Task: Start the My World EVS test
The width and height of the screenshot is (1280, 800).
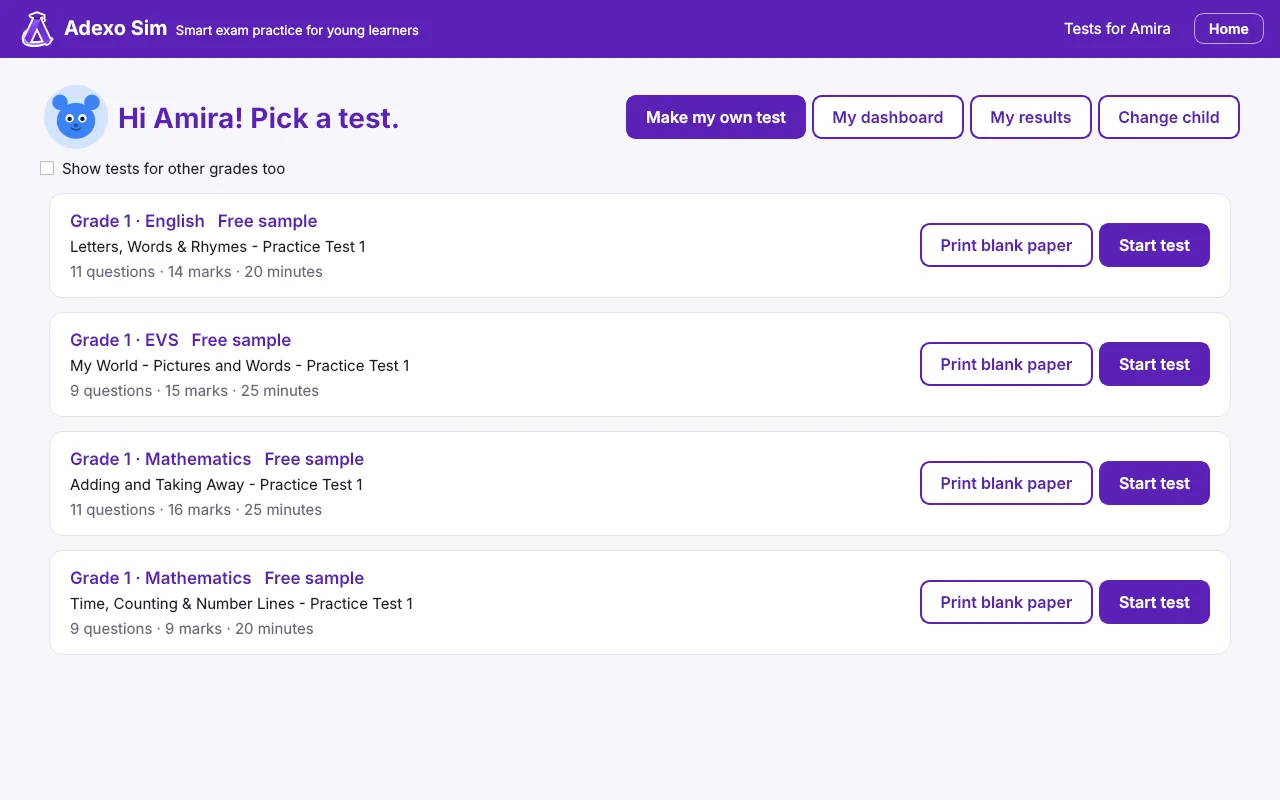Action: coord(1154,364)
